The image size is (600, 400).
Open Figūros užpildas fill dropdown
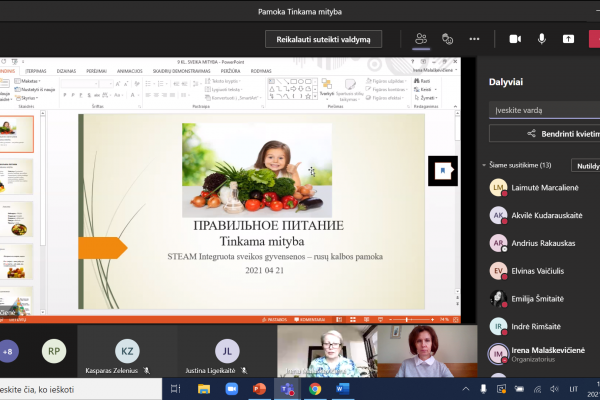coord(386,81)
